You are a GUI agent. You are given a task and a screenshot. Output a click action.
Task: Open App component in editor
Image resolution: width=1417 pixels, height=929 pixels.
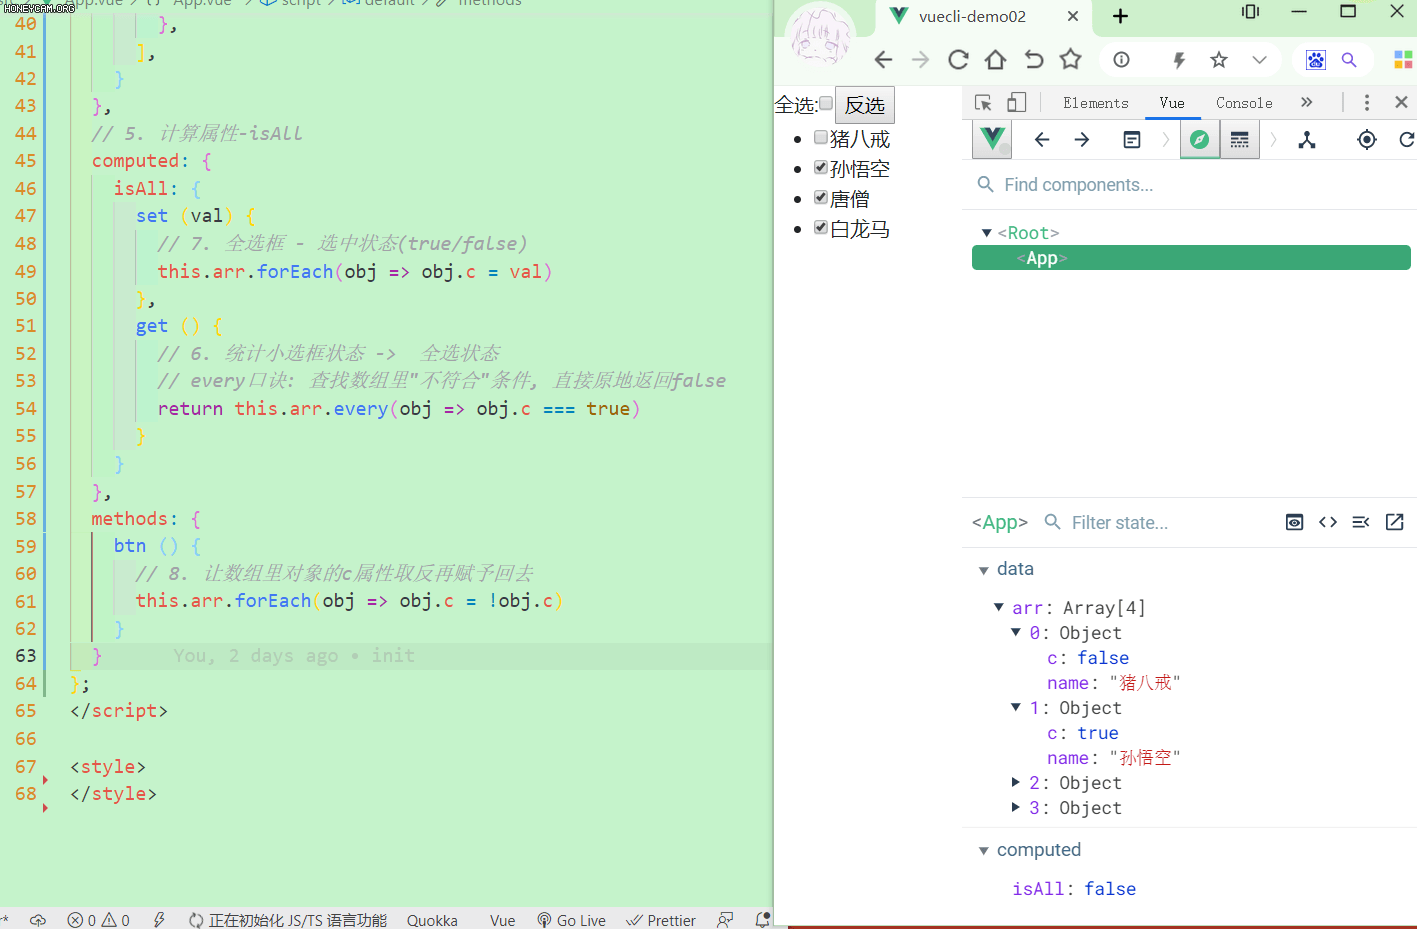click(1395, 522)
